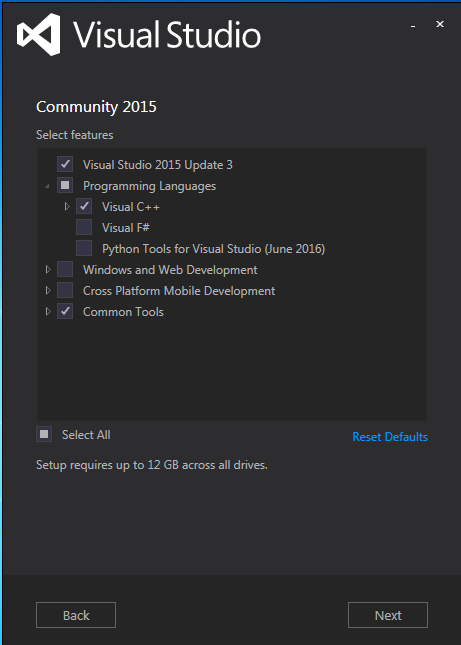This screenshot has width=461, height=645.
Task: Toggle the Programming Languages checkbox
Action: pyautogui.click(x=65, y=185)
